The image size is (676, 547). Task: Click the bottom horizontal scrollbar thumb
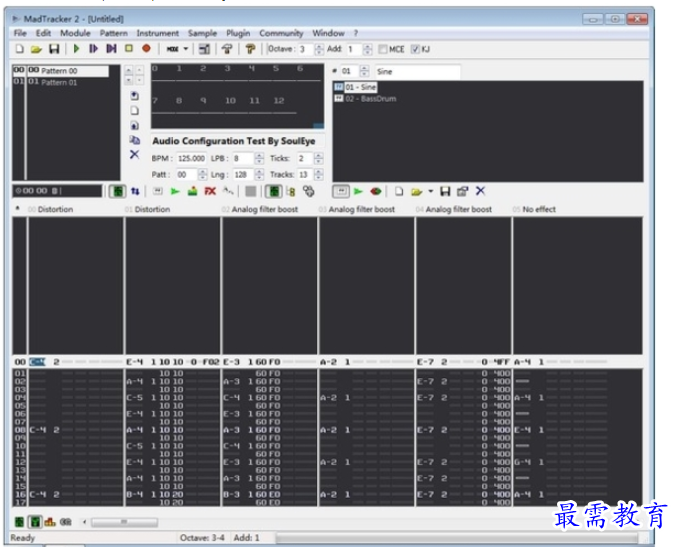coord(124,522)
